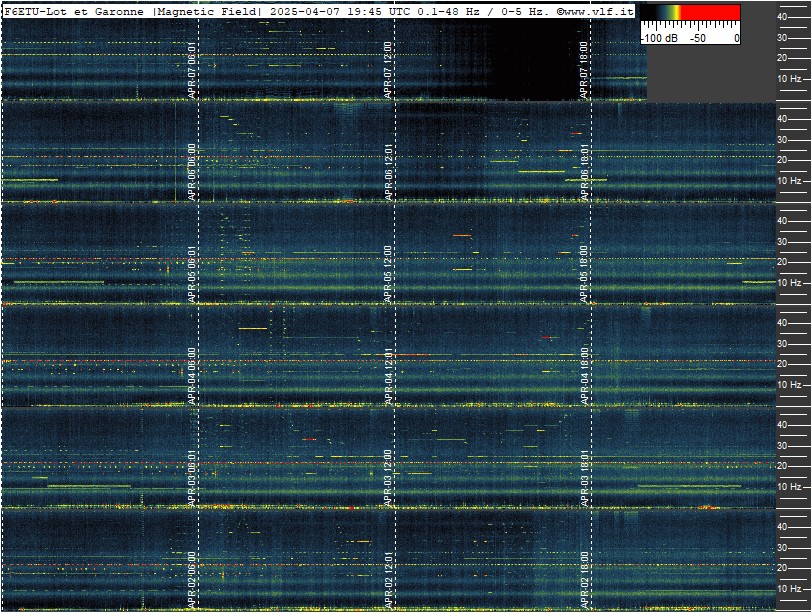The width and height of the screenshot is (812, 613).
Task: Select the APR-06 06:00 time label
Action: coord(192,172)
